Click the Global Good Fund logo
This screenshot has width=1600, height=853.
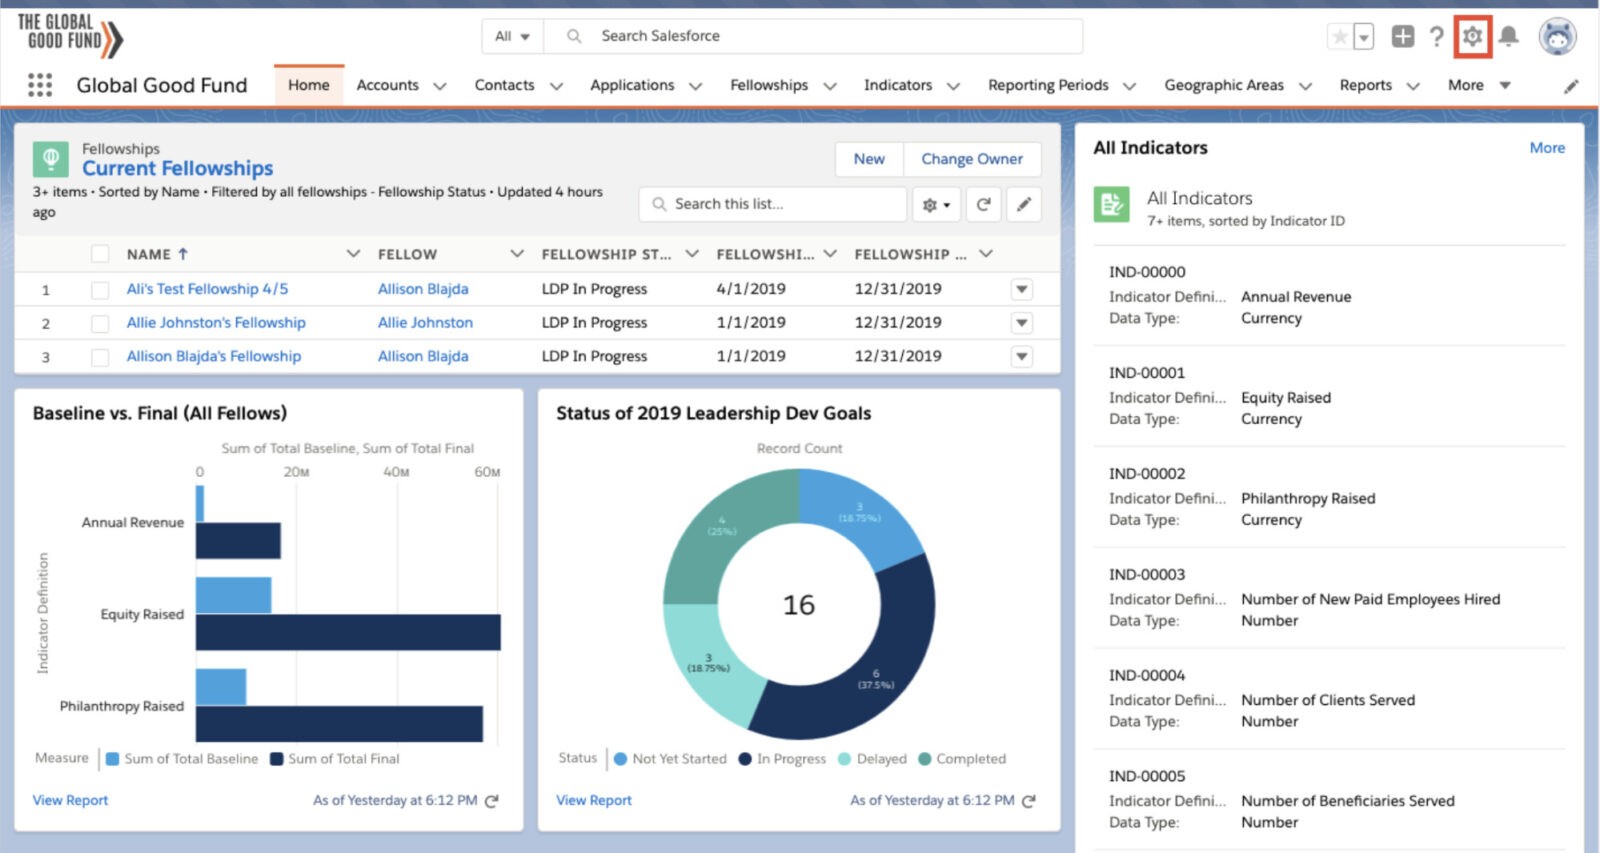[70, 36]
